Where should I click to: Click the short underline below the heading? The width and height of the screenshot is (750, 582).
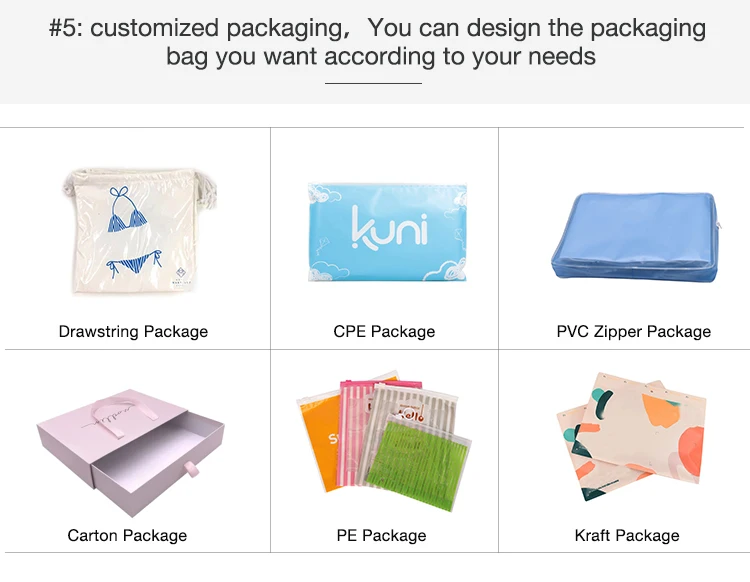373,84
